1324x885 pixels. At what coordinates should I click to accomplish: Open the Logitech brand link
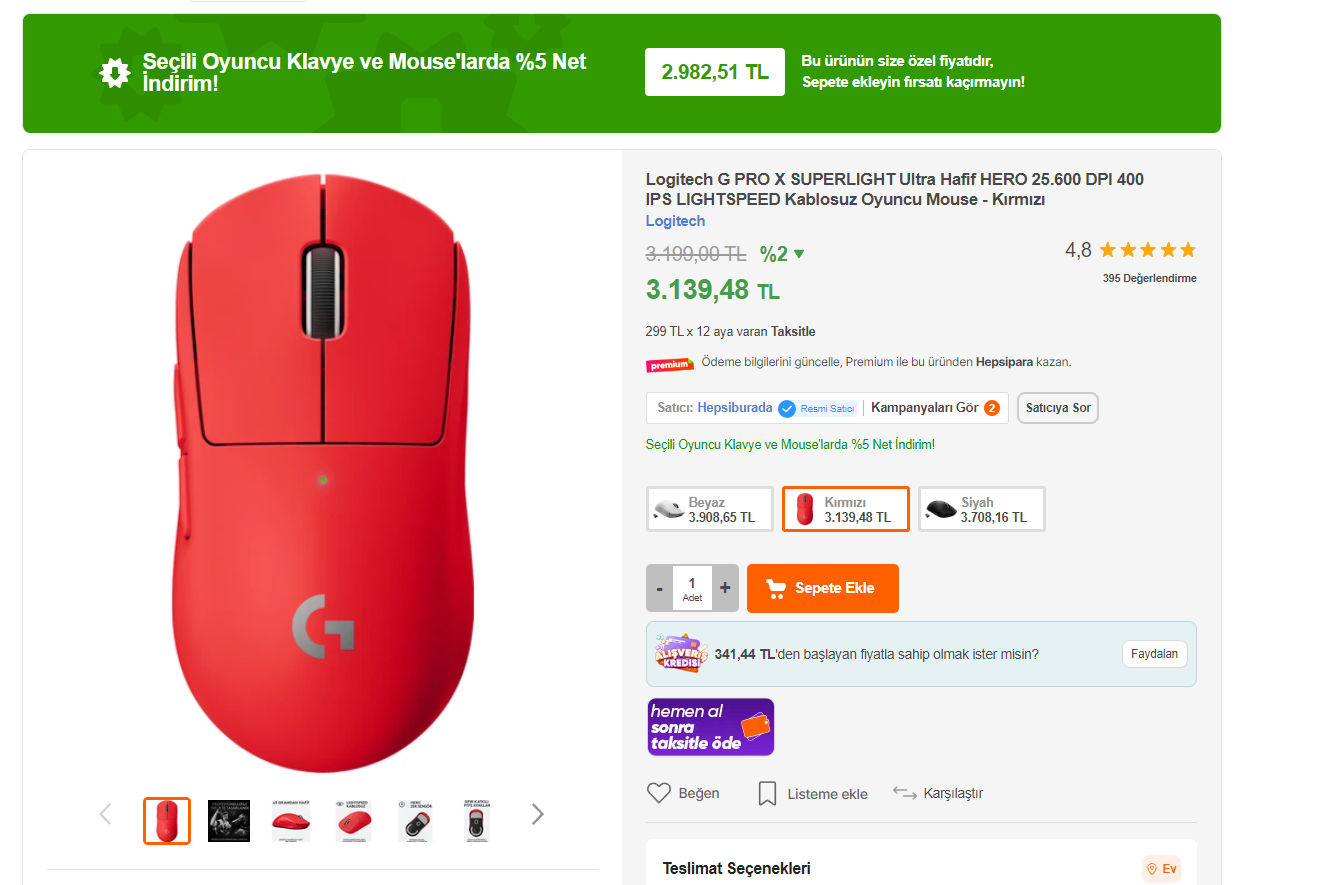[x=675, y=221]
